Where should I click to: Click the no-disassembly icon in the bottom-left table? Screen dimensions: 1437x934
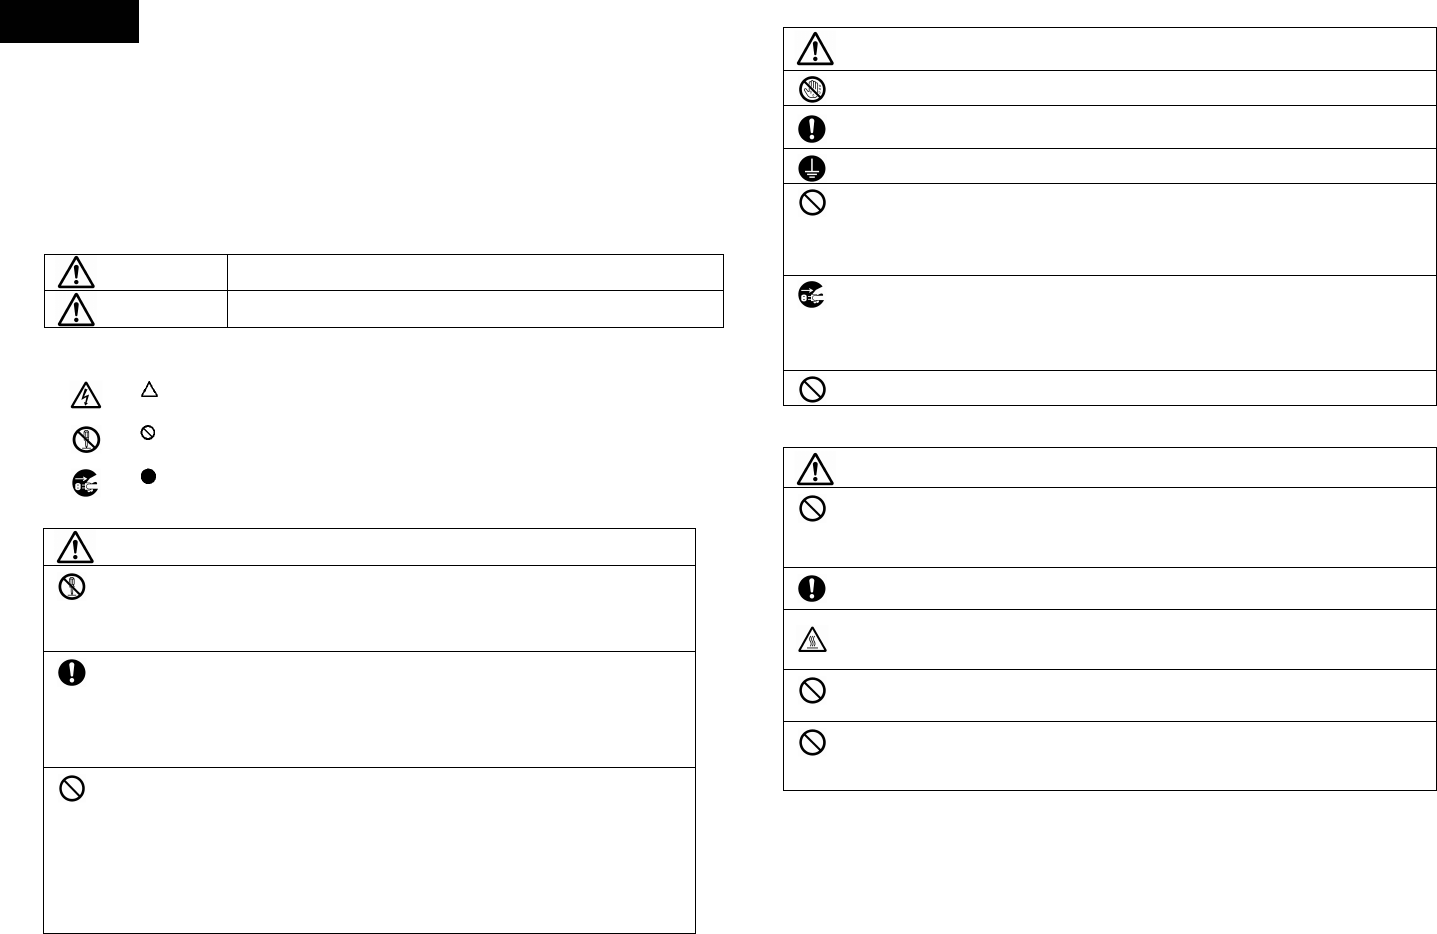pyautogui.click(x=72, y=589)
